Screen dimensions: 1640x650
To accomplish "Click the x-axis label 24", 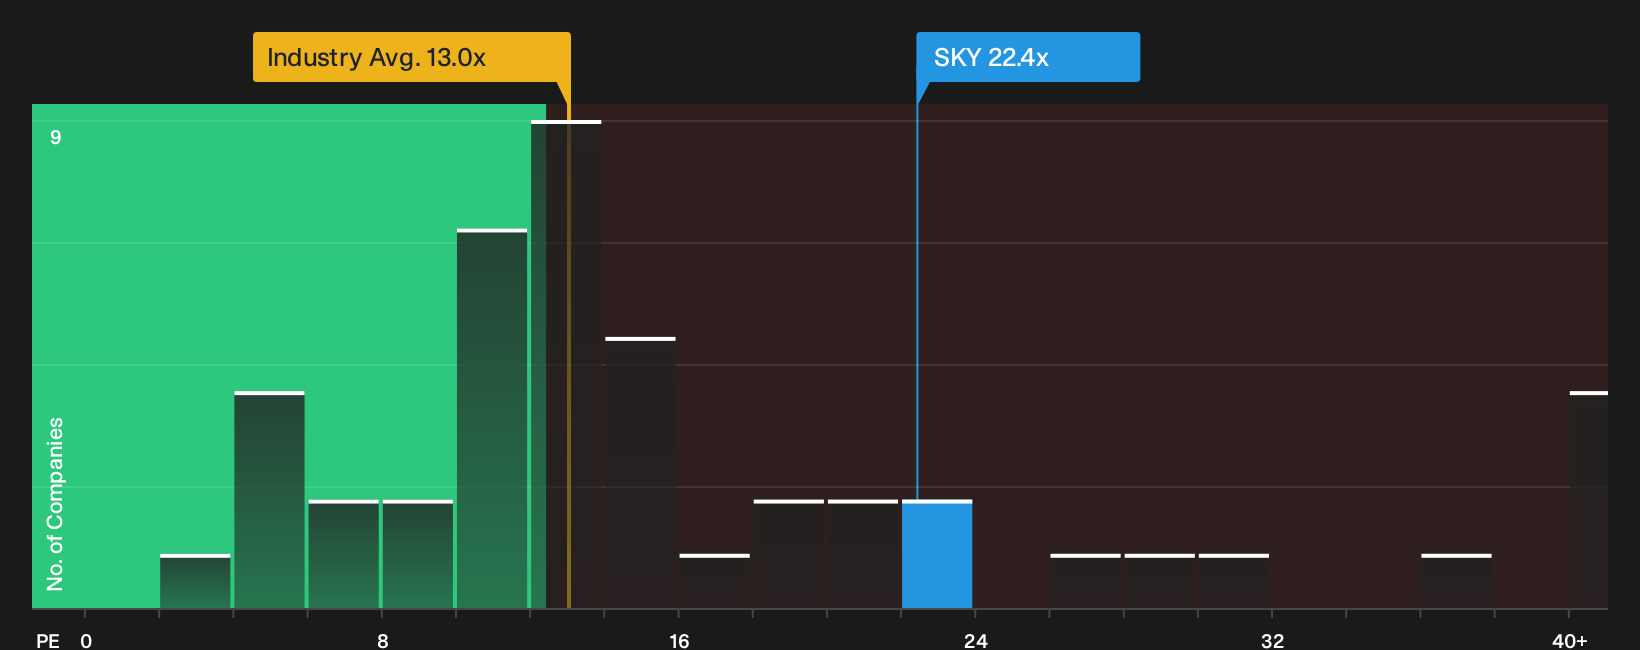I will click(x=976, y=640).
